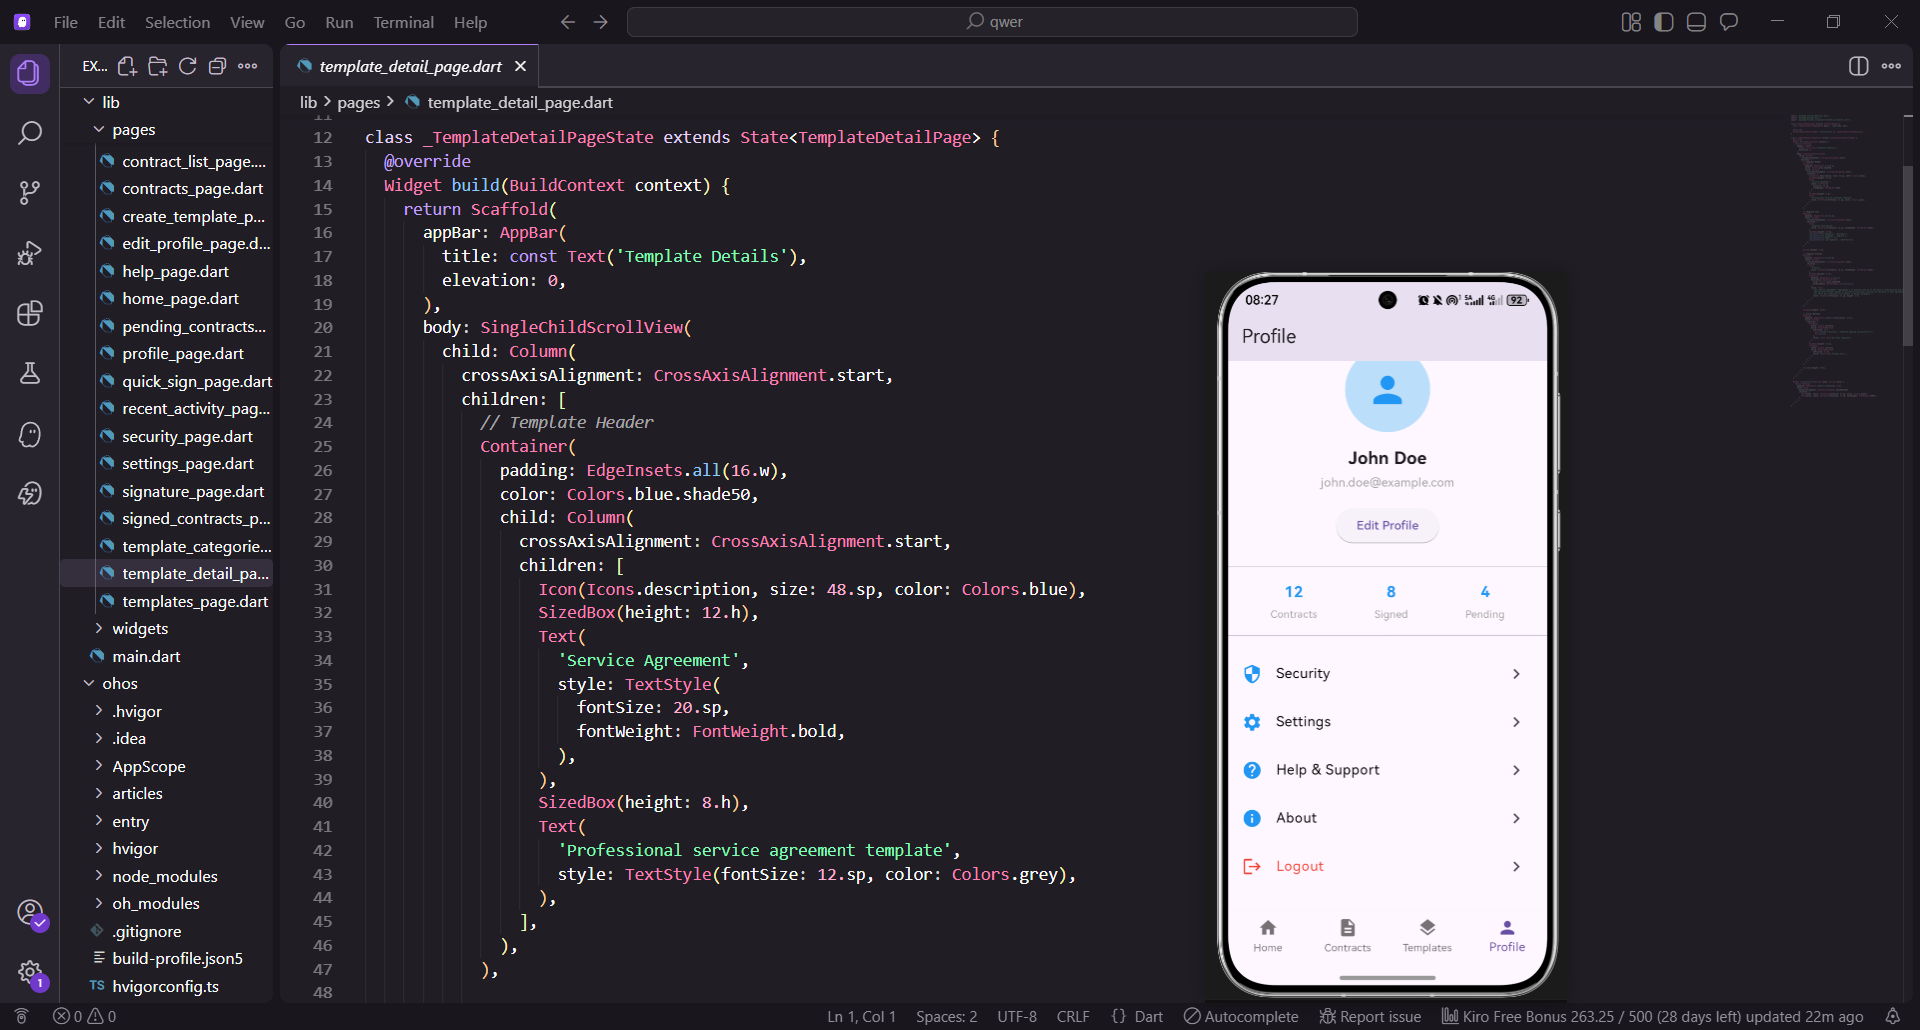Open remote connection indicator in status bar

pyautogui.click(x=21, y=1016)
